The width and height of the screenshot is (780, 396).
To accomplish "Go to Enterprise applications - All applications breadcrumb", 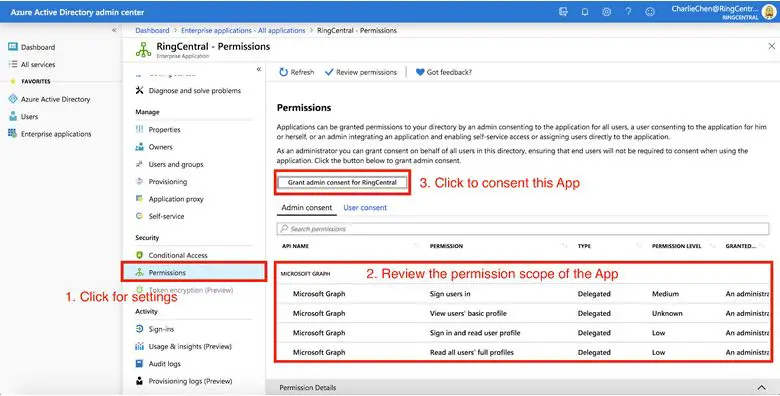I will 243,30.
